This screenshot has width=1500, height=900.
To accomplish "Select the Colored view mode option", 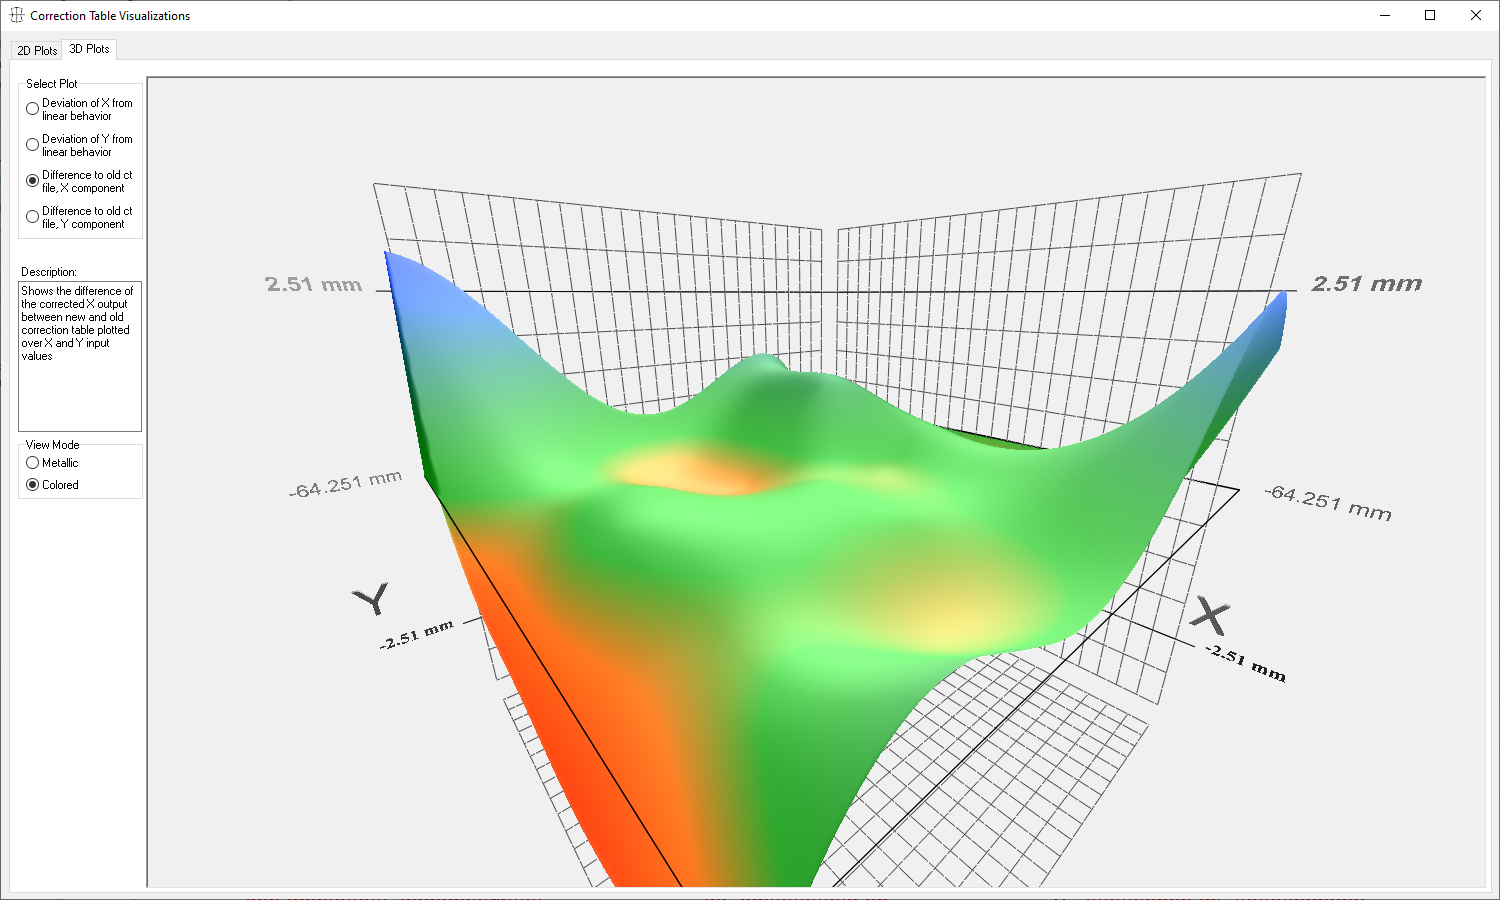I will pyautogui.click(x=33, y=485).
